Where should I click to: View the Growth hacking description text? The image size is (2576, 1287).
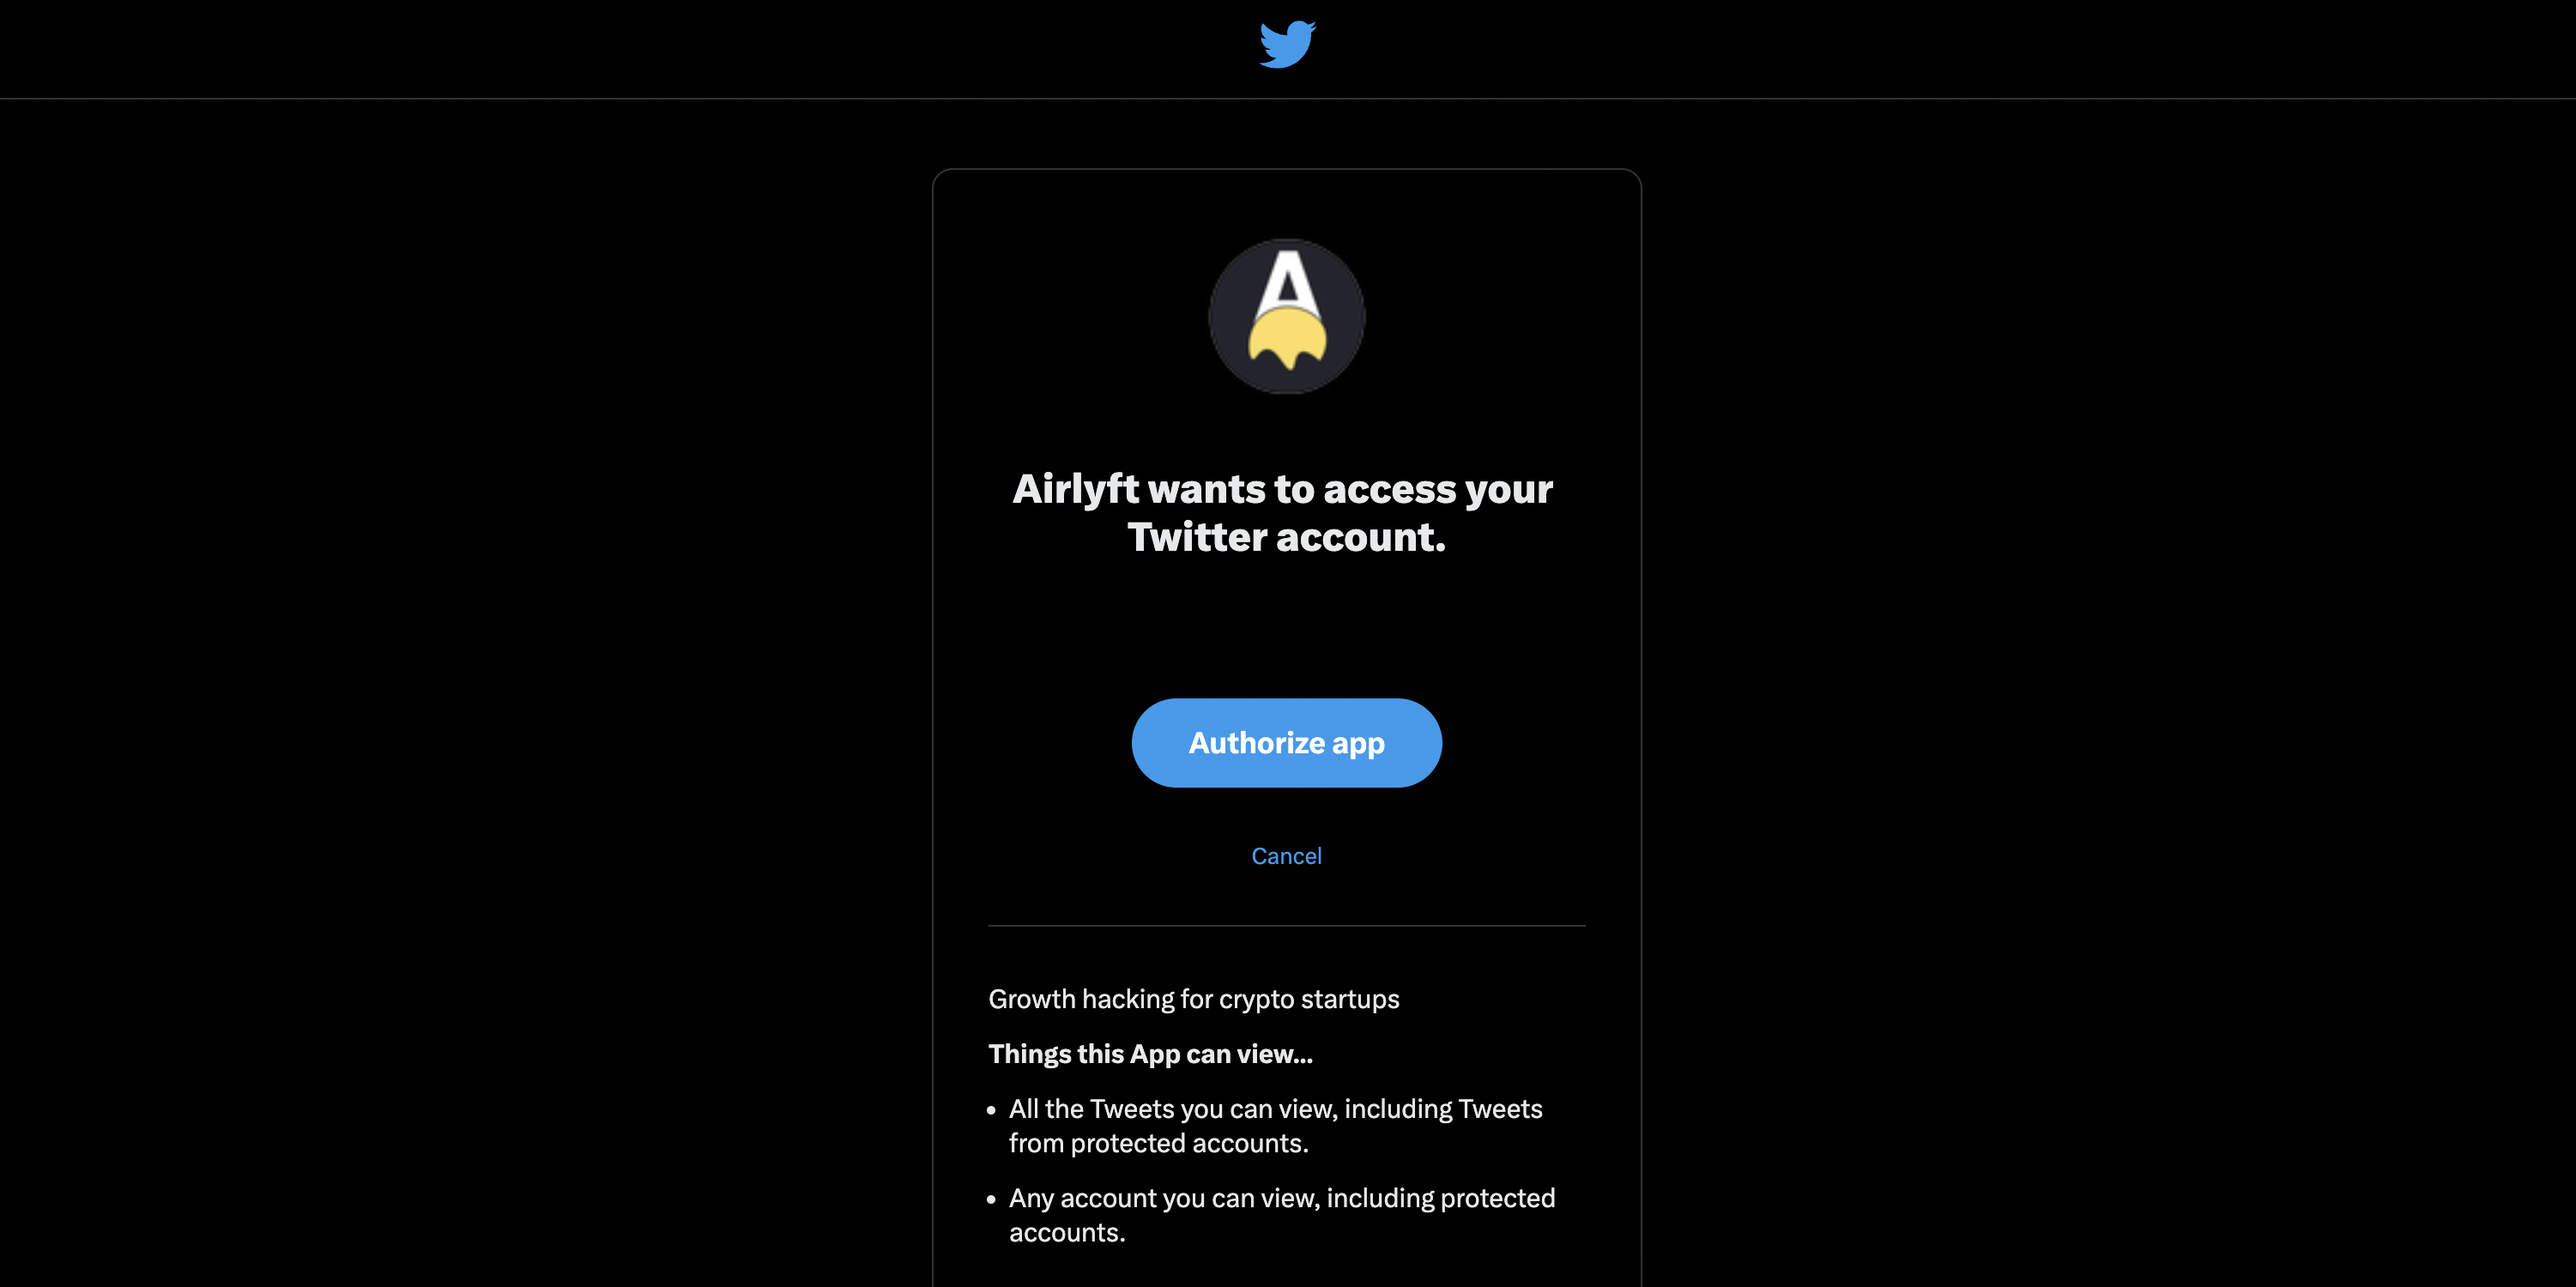[1193, 998]
